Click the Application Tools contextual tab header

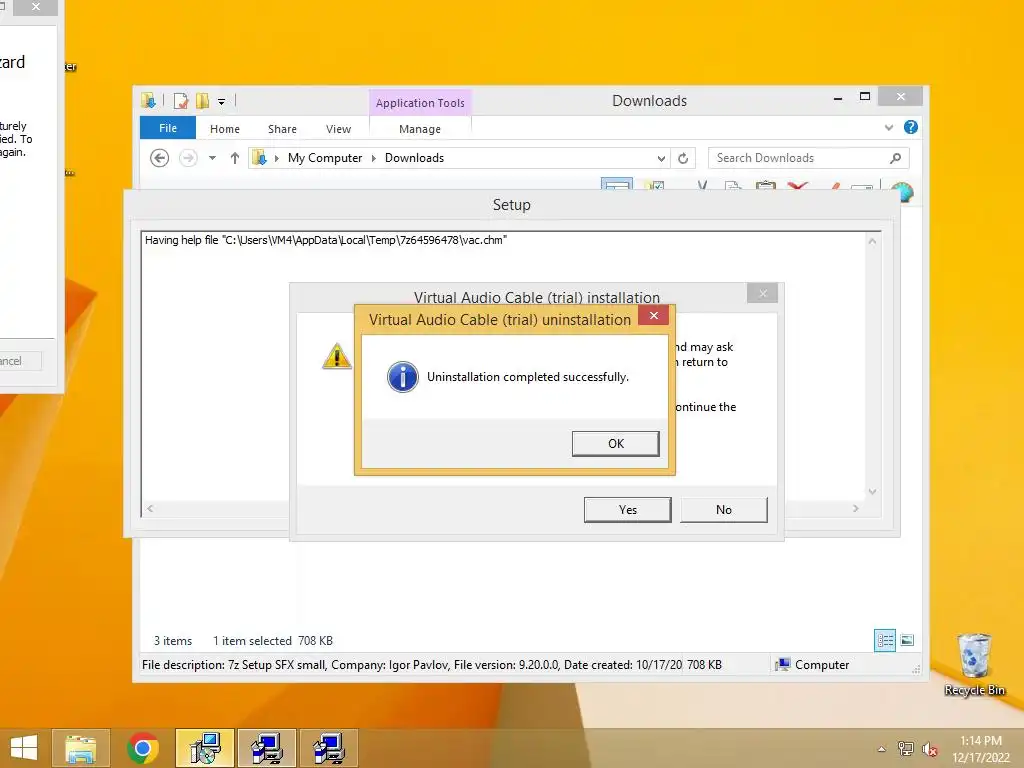pyautogui.click(x=420, y=103)
